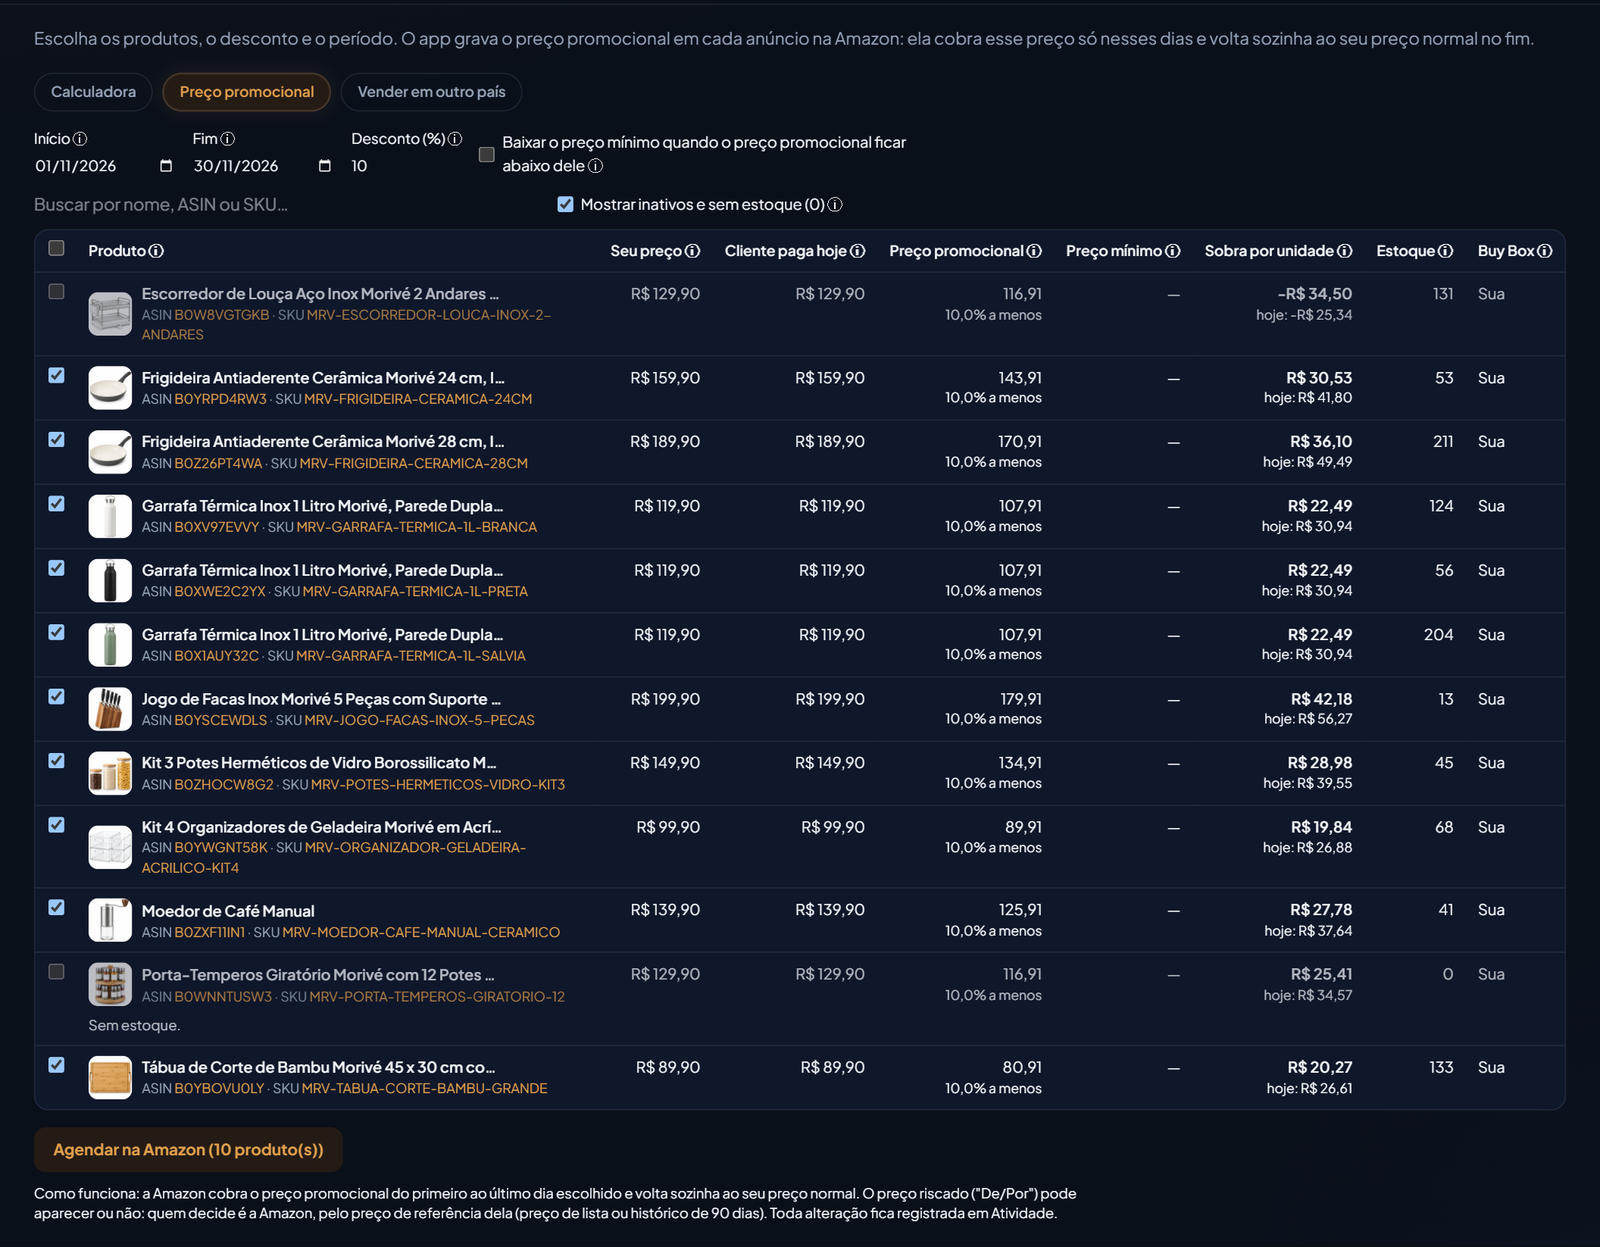Select Preço promocional tab

tap(247, 92)
